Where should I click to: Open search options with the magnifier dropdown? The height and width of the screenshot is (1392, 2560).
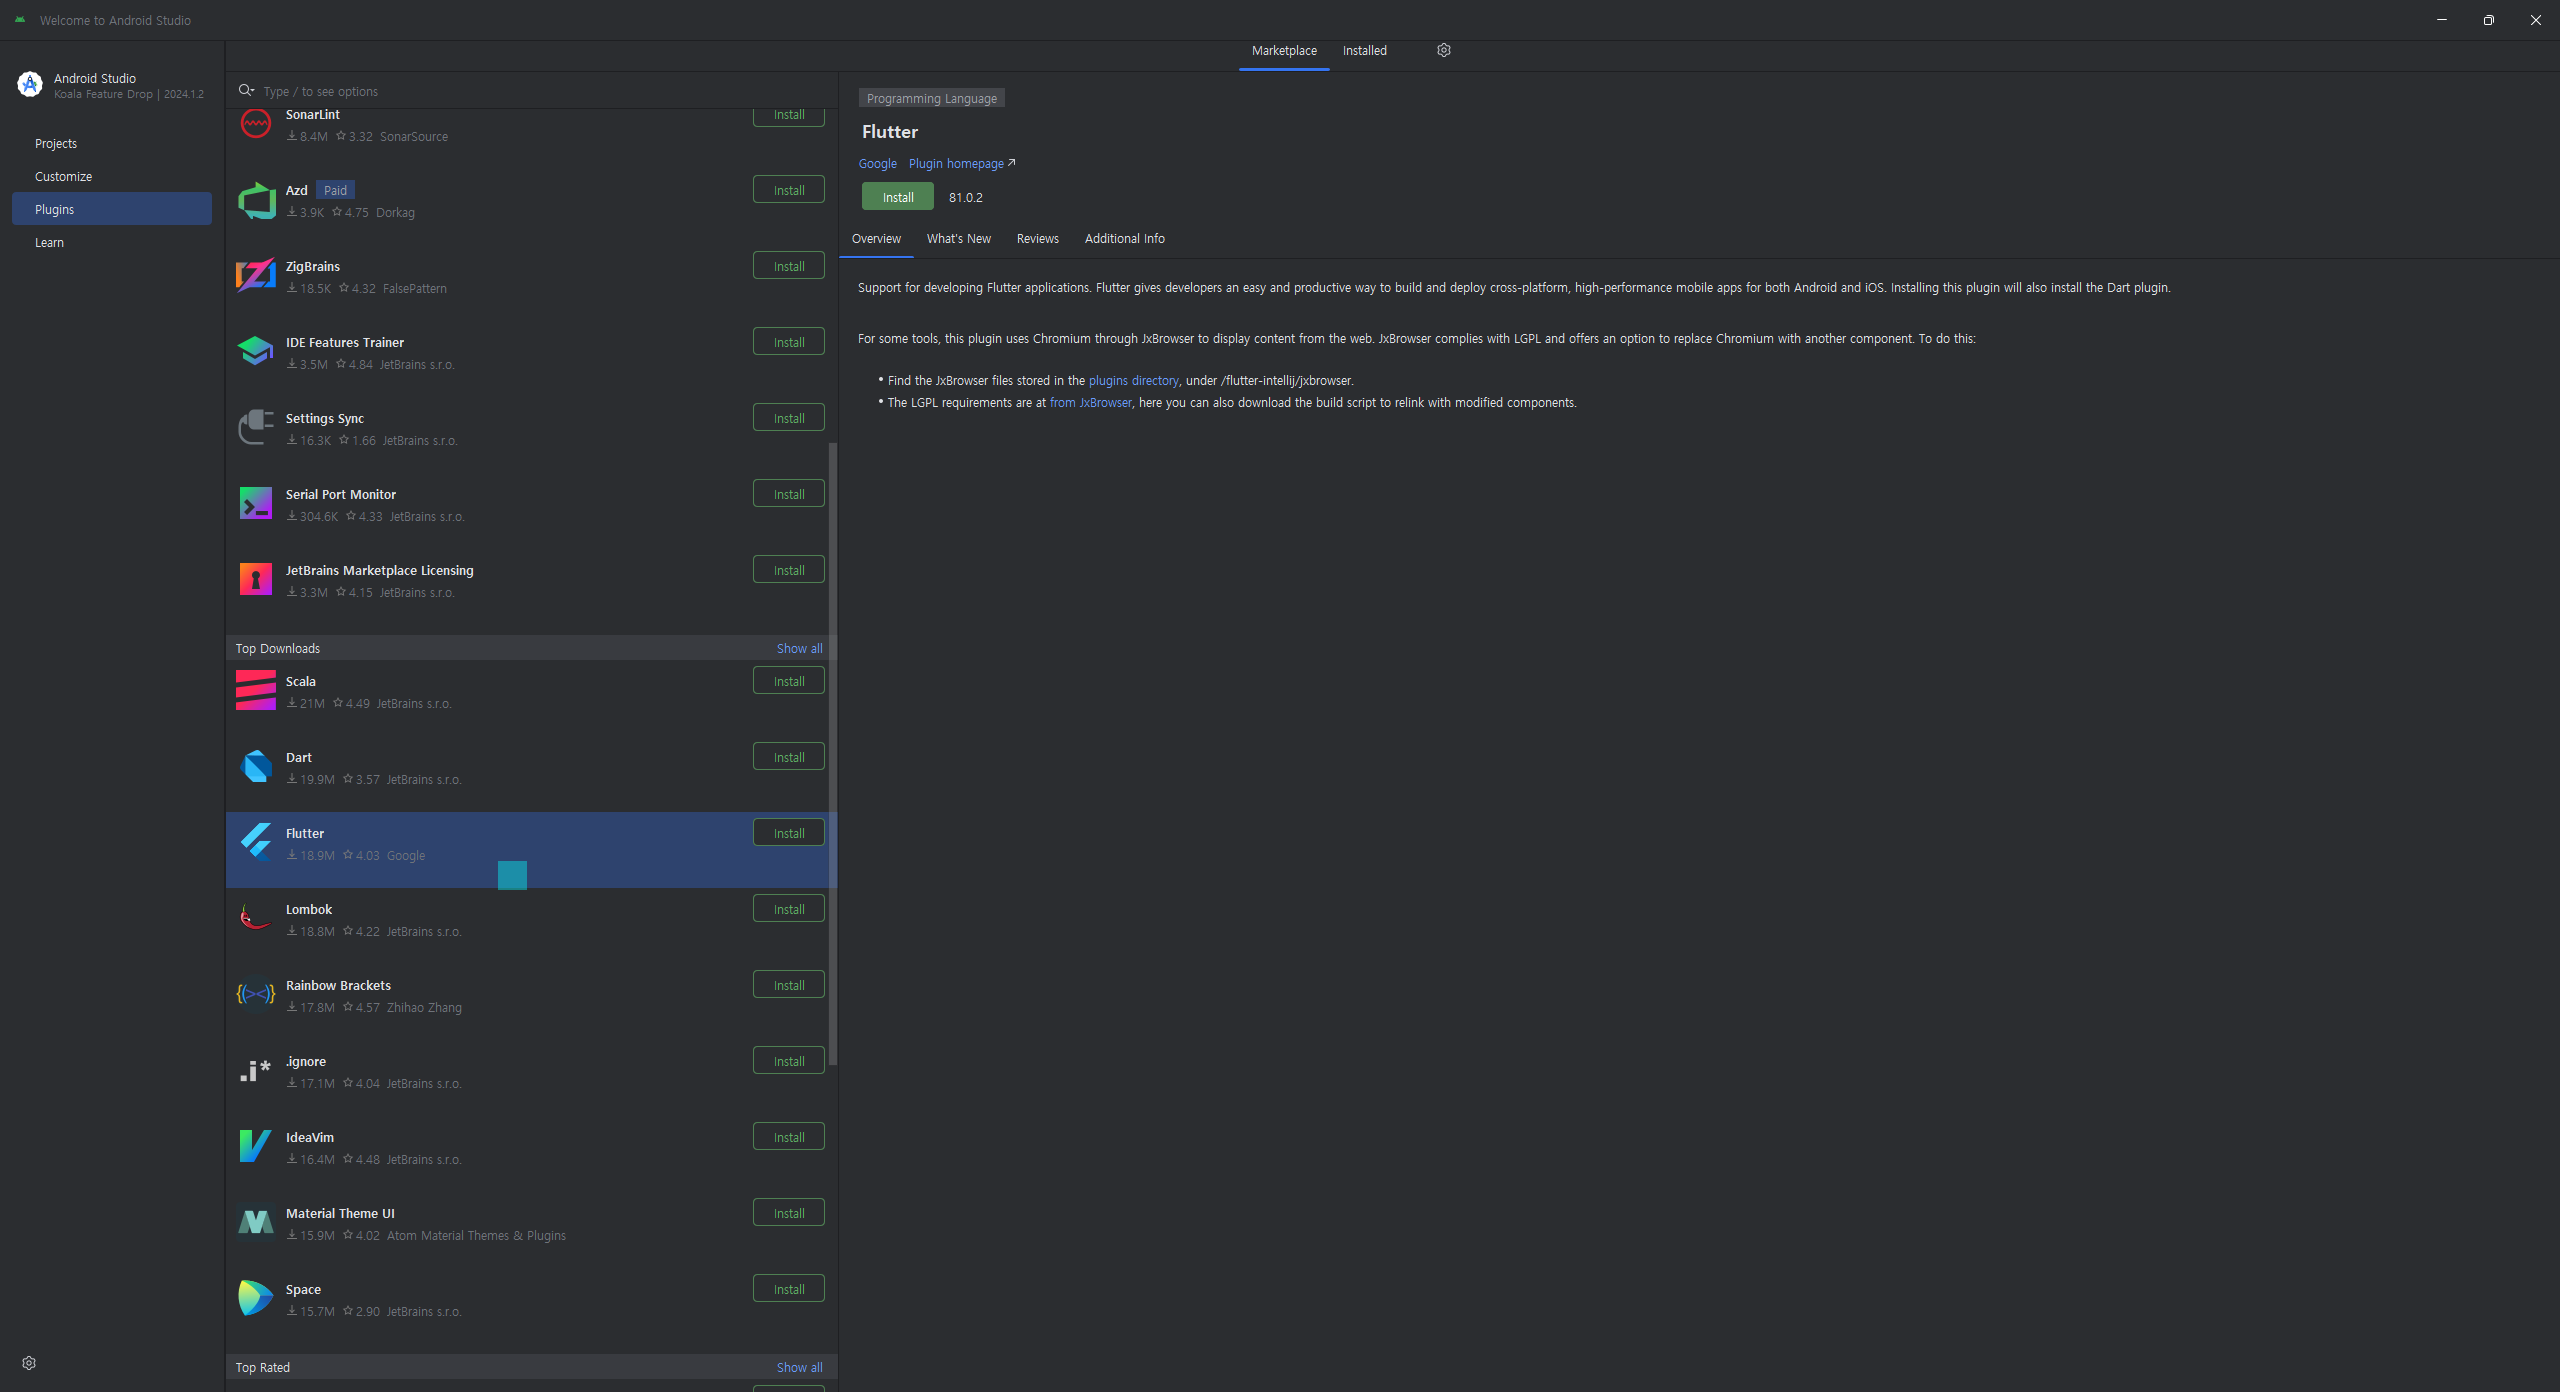[246, 90]
